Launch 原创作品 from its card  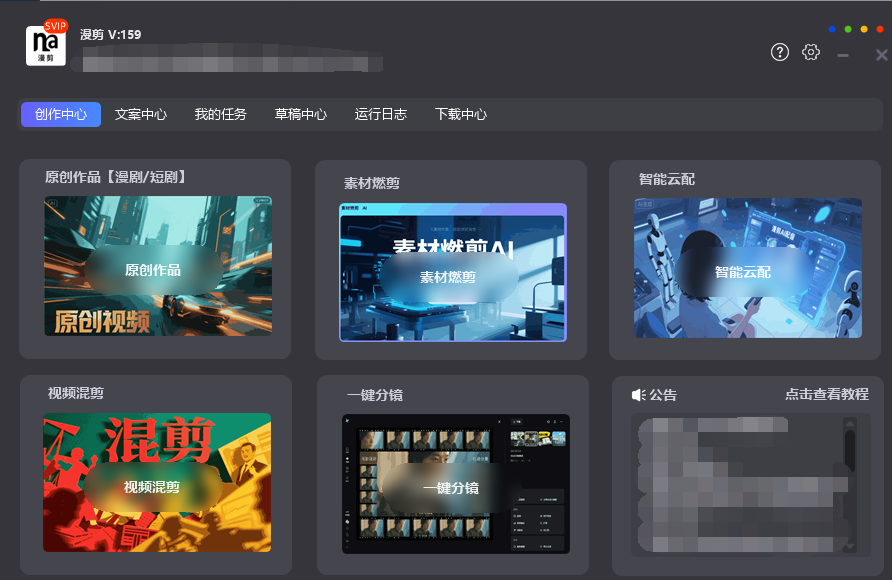click(x=156, y=266)
